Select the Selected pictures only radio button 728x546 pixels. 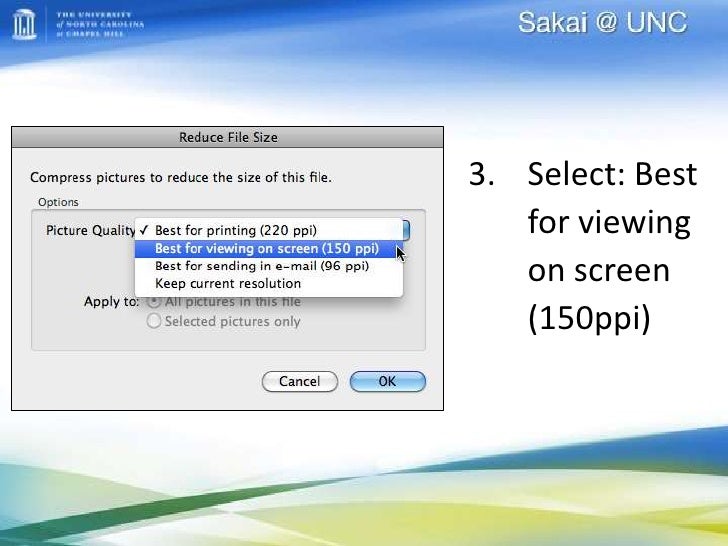point(154,321)
